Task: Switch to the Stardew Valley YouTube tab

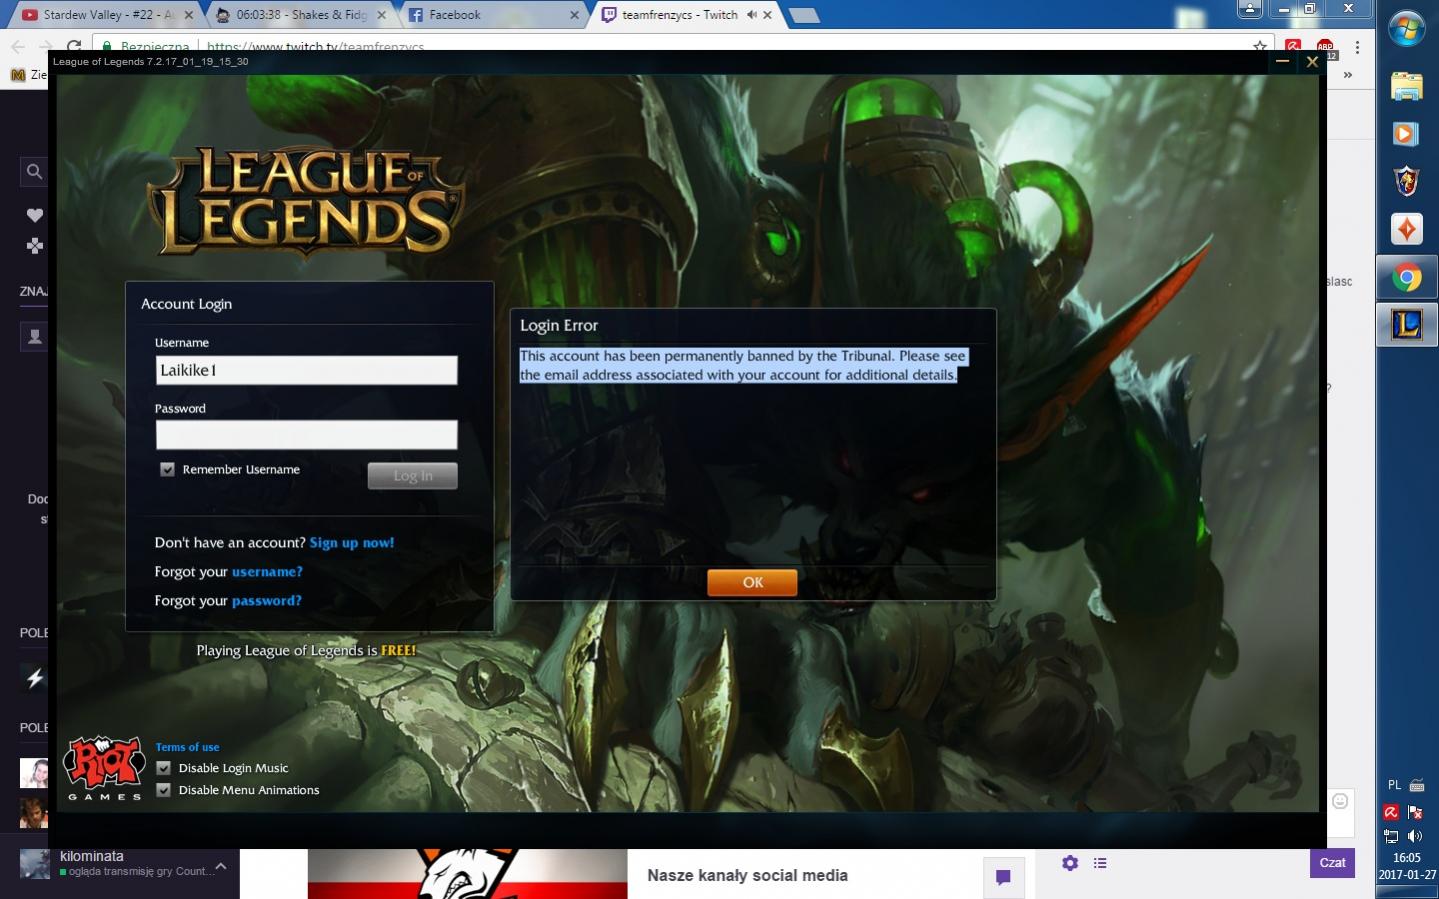Action: [100, 15]
